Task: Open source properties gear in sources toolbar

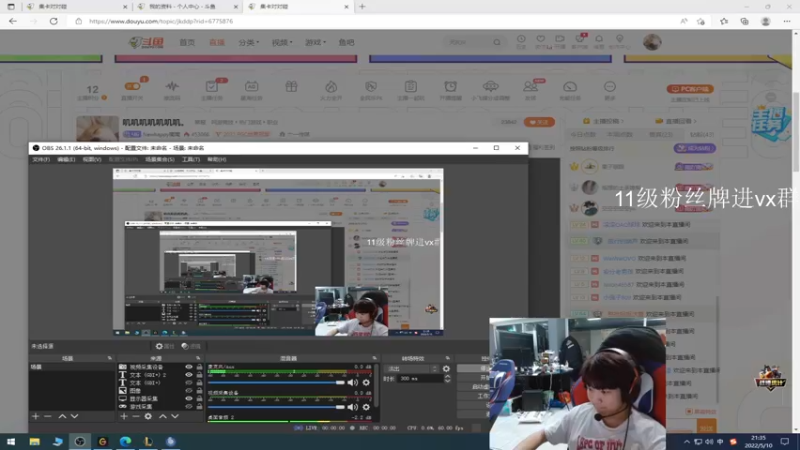Action: (148, 416)
